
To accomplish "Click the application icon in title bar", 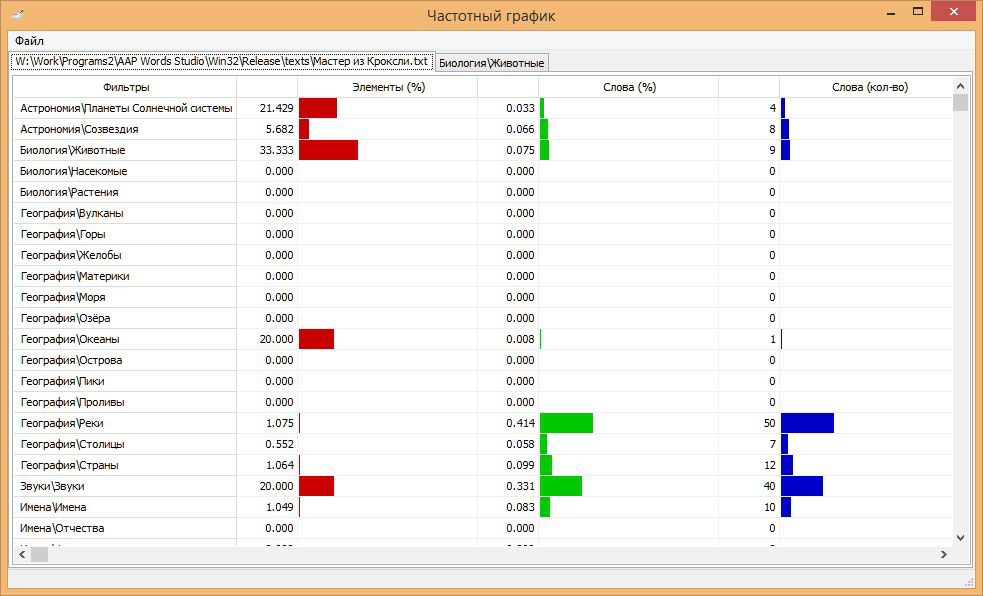I will tap(18, 15).
